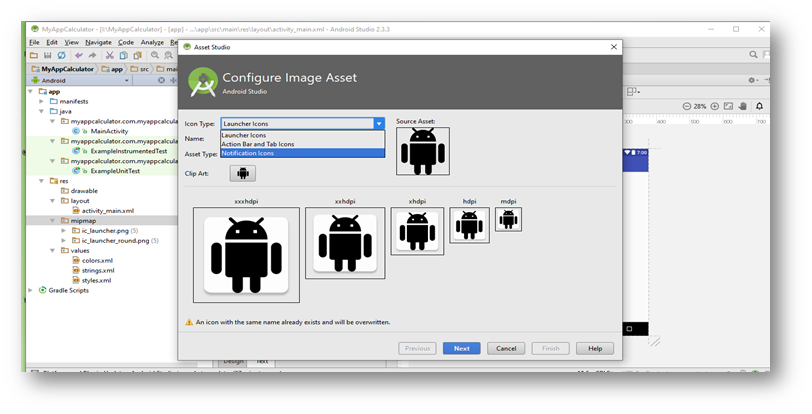This screenshot has height=414, width=812.
Task: Click the Search Everywhere magnifier
Action: pyautogui.click(x=753, y=54)
